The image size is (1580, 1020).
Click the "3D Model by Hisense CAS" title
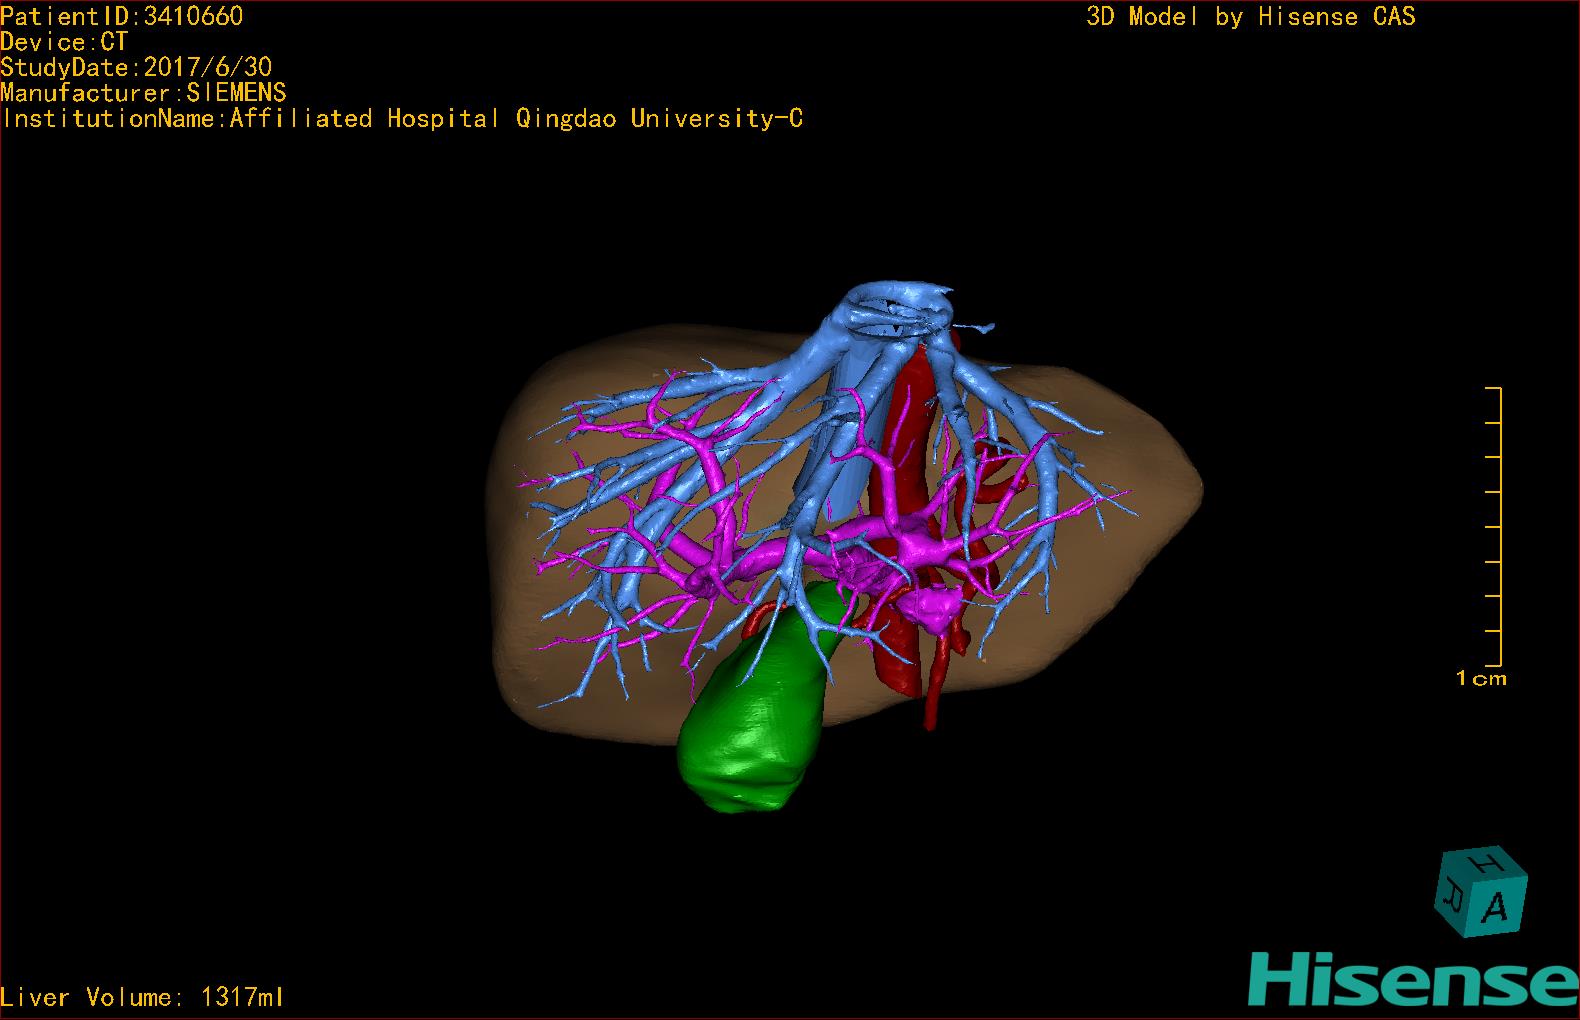[1250, 16]
